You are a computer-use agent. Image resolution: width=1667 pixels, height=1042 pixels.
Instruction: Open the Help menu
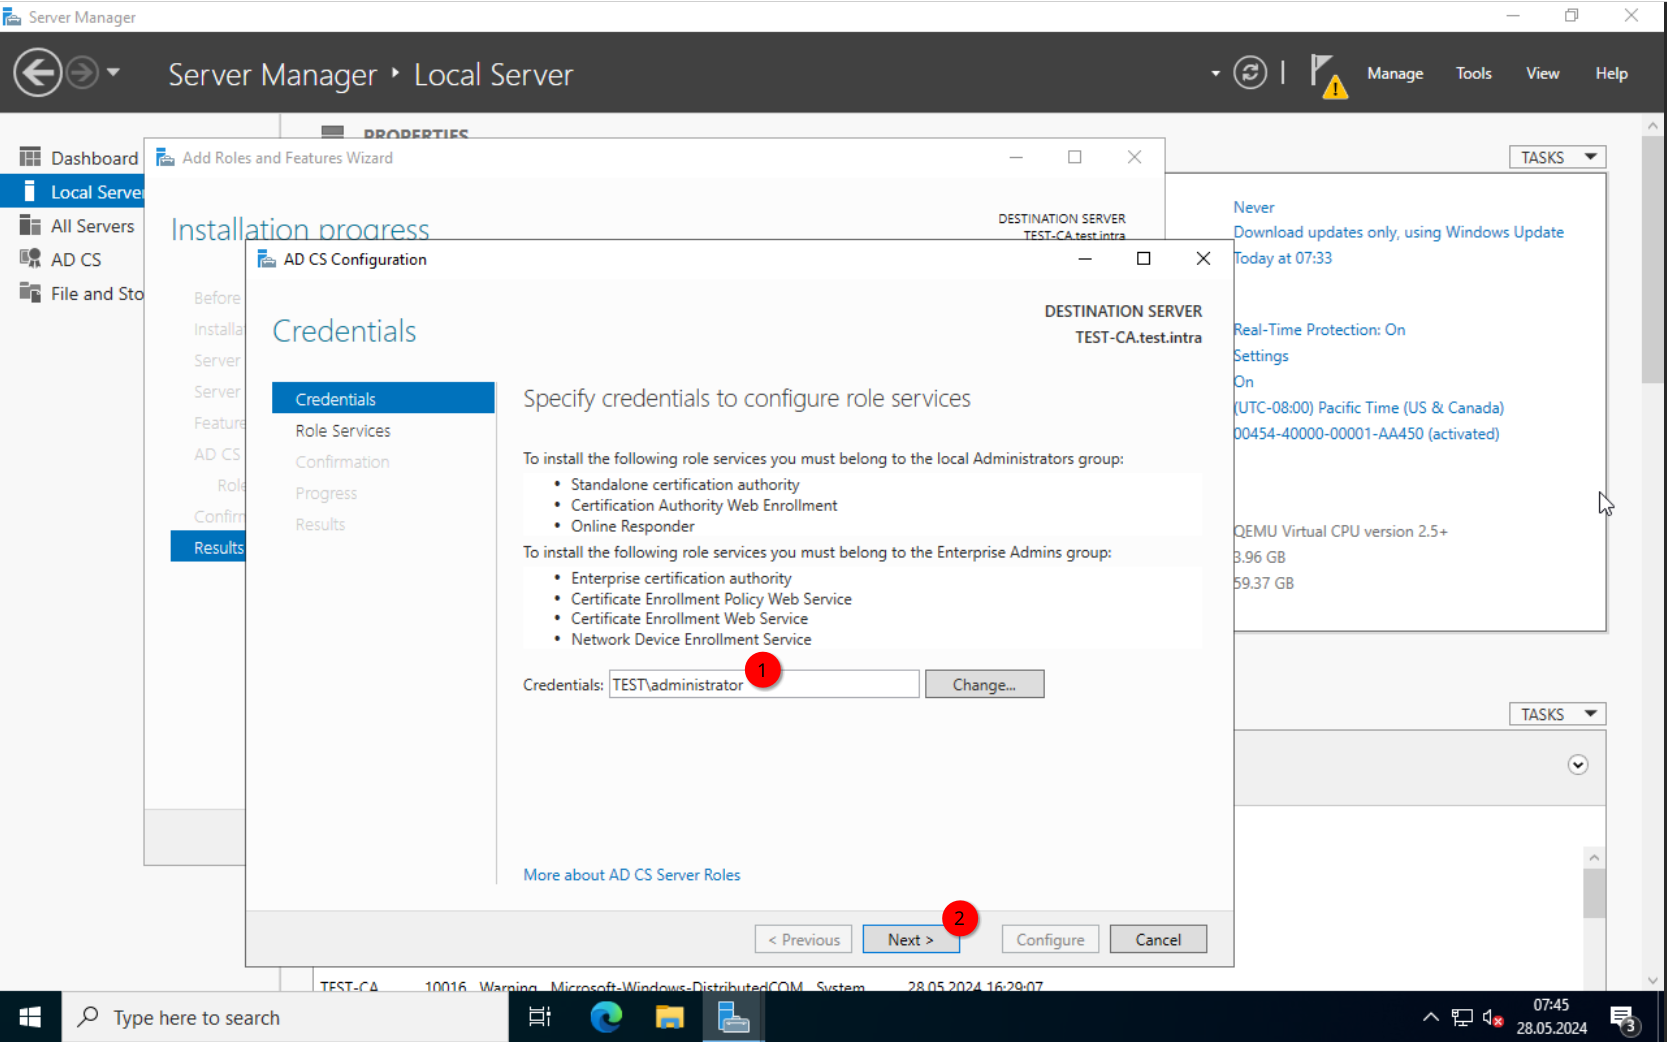point(1611,73)
